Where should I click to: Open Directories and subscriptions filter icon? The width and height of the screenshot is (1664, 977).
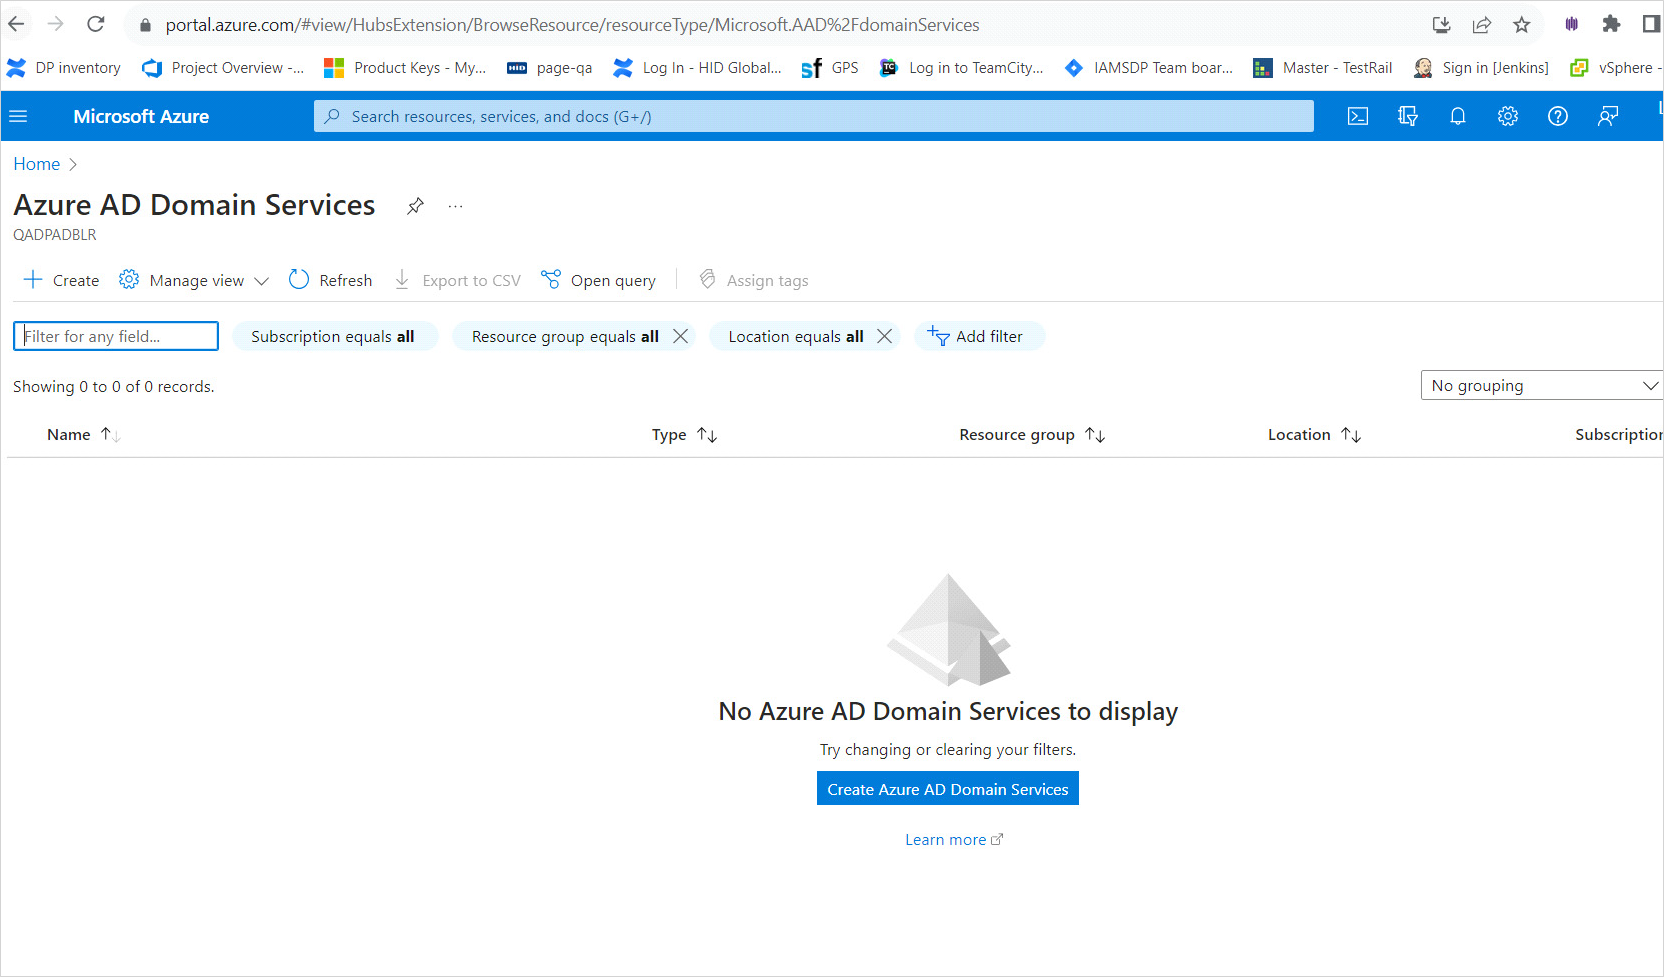pos(1407,117)
